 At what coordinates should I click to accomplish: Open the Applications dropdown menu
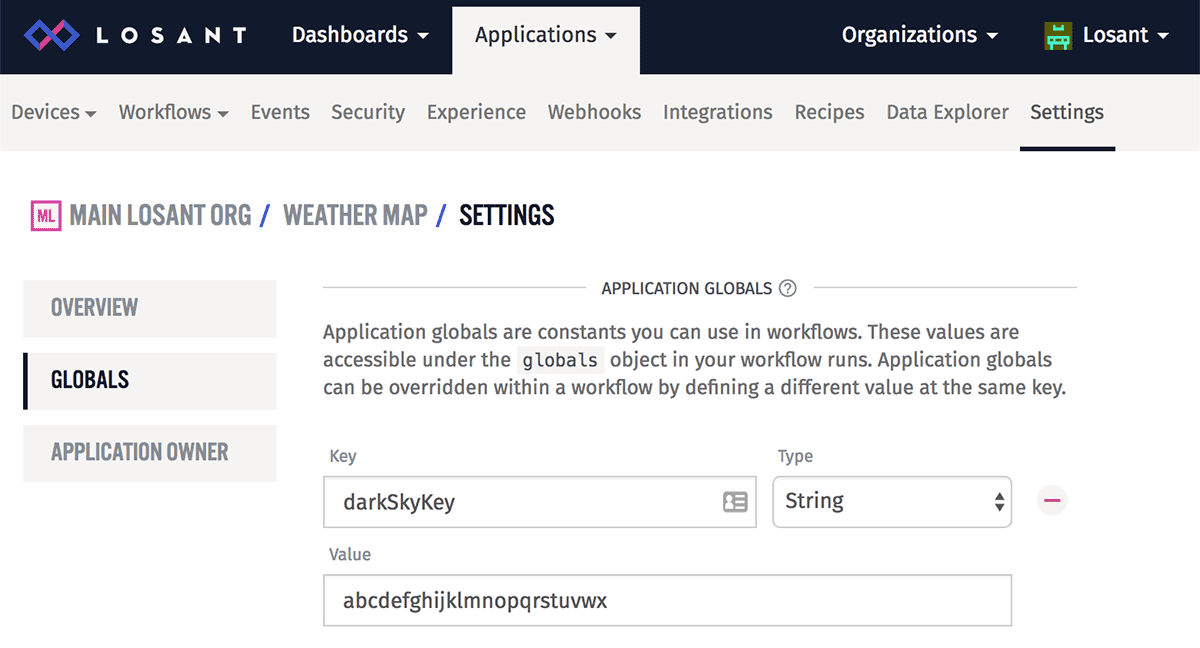(546, 35)
